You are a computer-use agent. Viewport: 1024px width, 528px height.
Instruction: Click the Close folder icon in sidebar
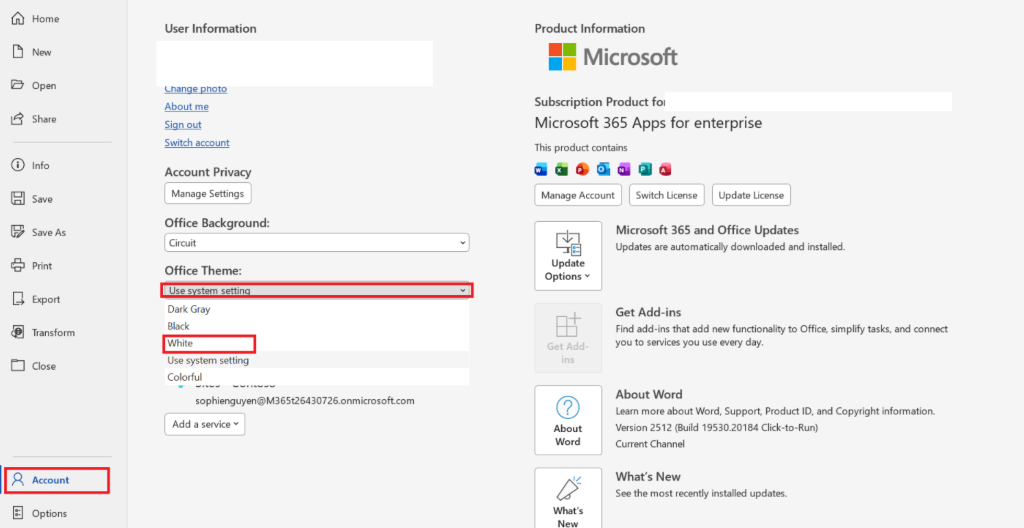(x=18, y=366)
